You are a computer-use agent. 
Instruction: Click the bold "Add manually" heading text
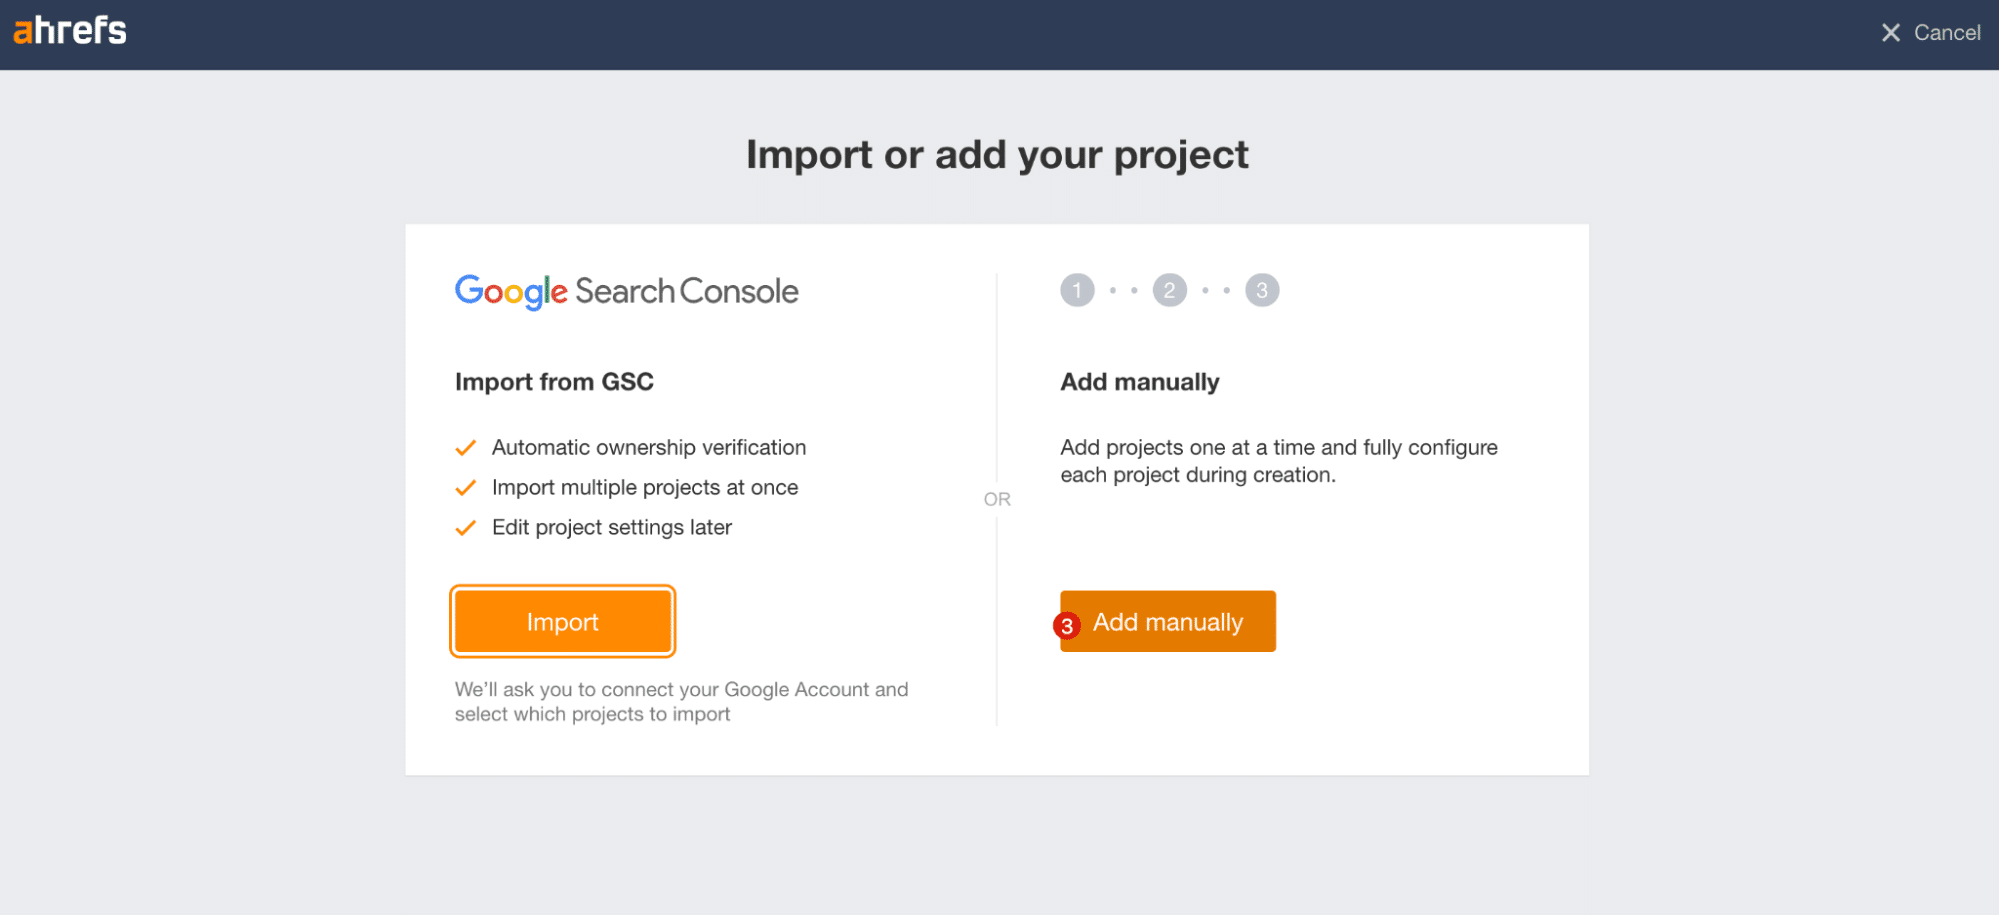[x=1139, y=382]
